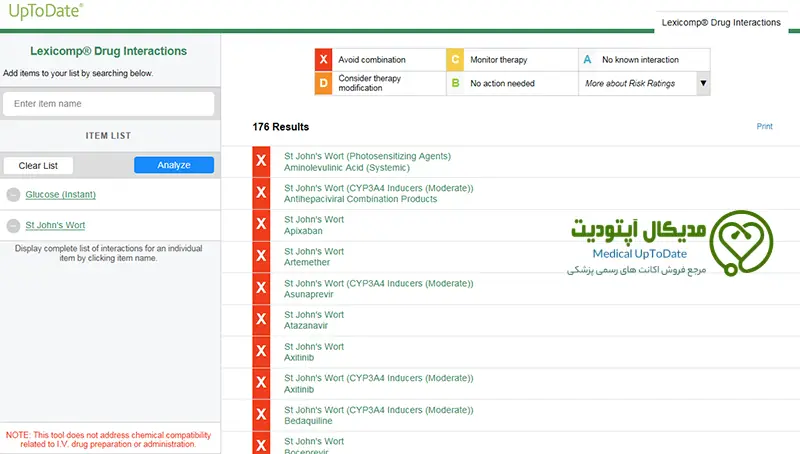
Task: Click the UpToDate logo
Action: 45,11
